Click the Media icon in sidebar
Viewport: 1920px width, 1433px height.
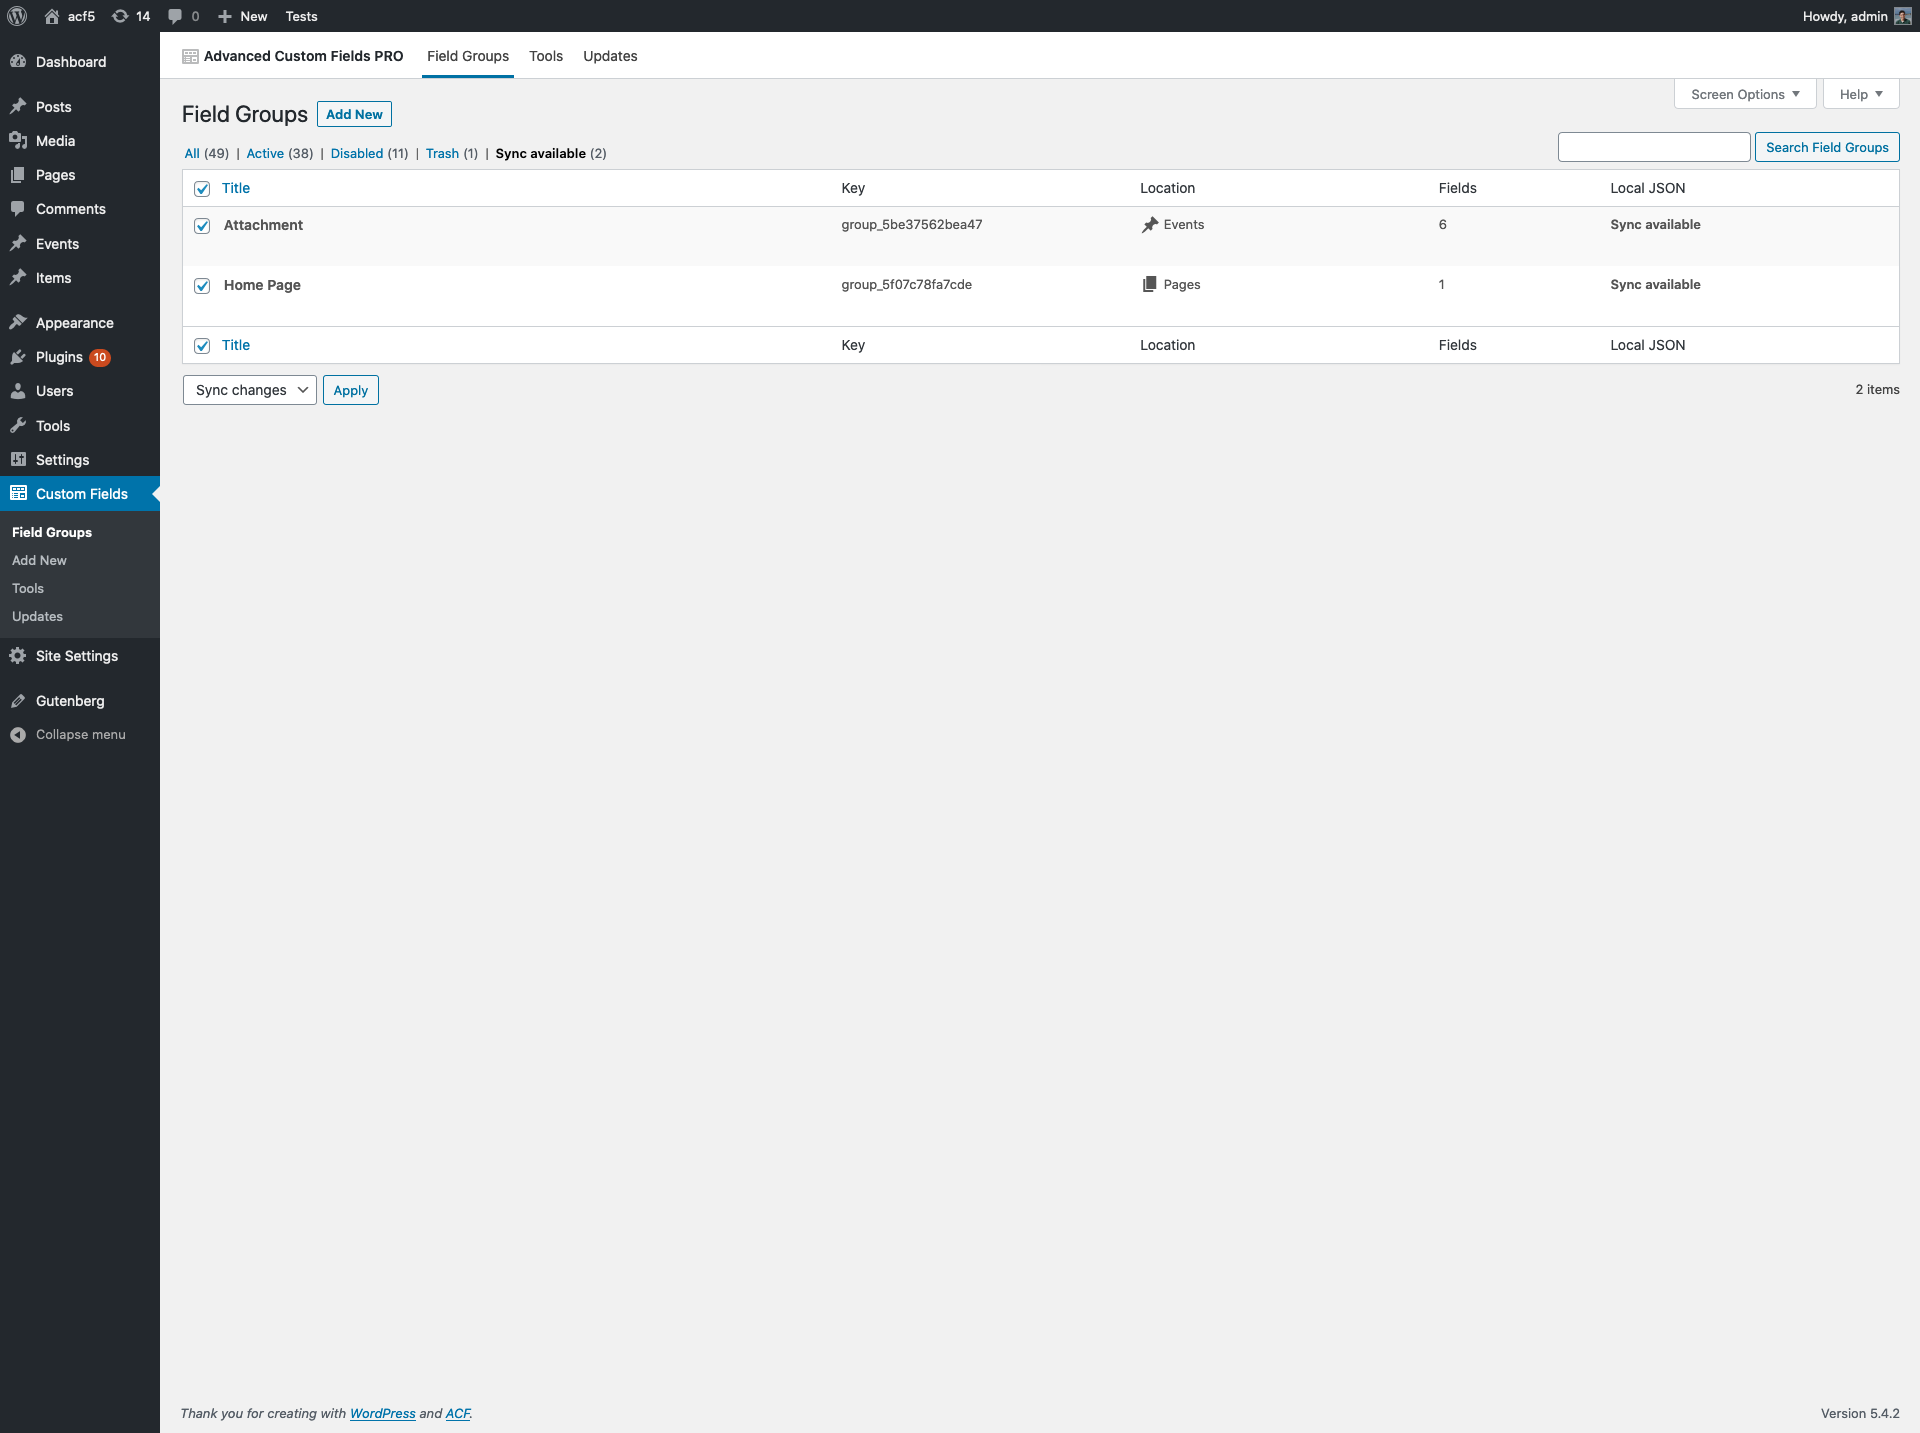pos(18,141)
